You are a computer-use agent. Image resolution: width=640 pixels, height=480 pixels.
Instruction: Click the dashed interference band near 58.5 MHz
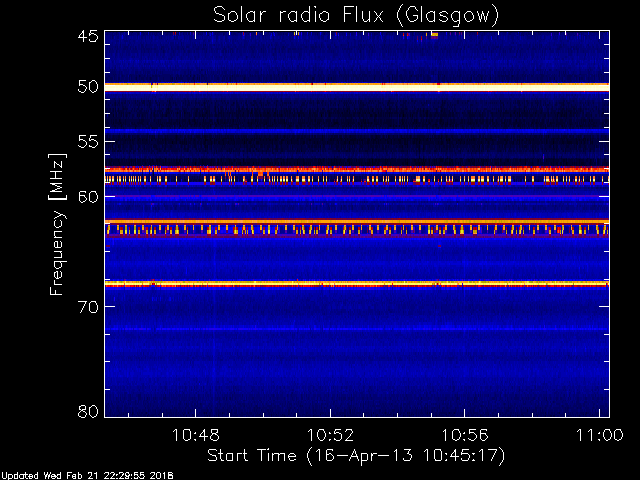point(357,179)
